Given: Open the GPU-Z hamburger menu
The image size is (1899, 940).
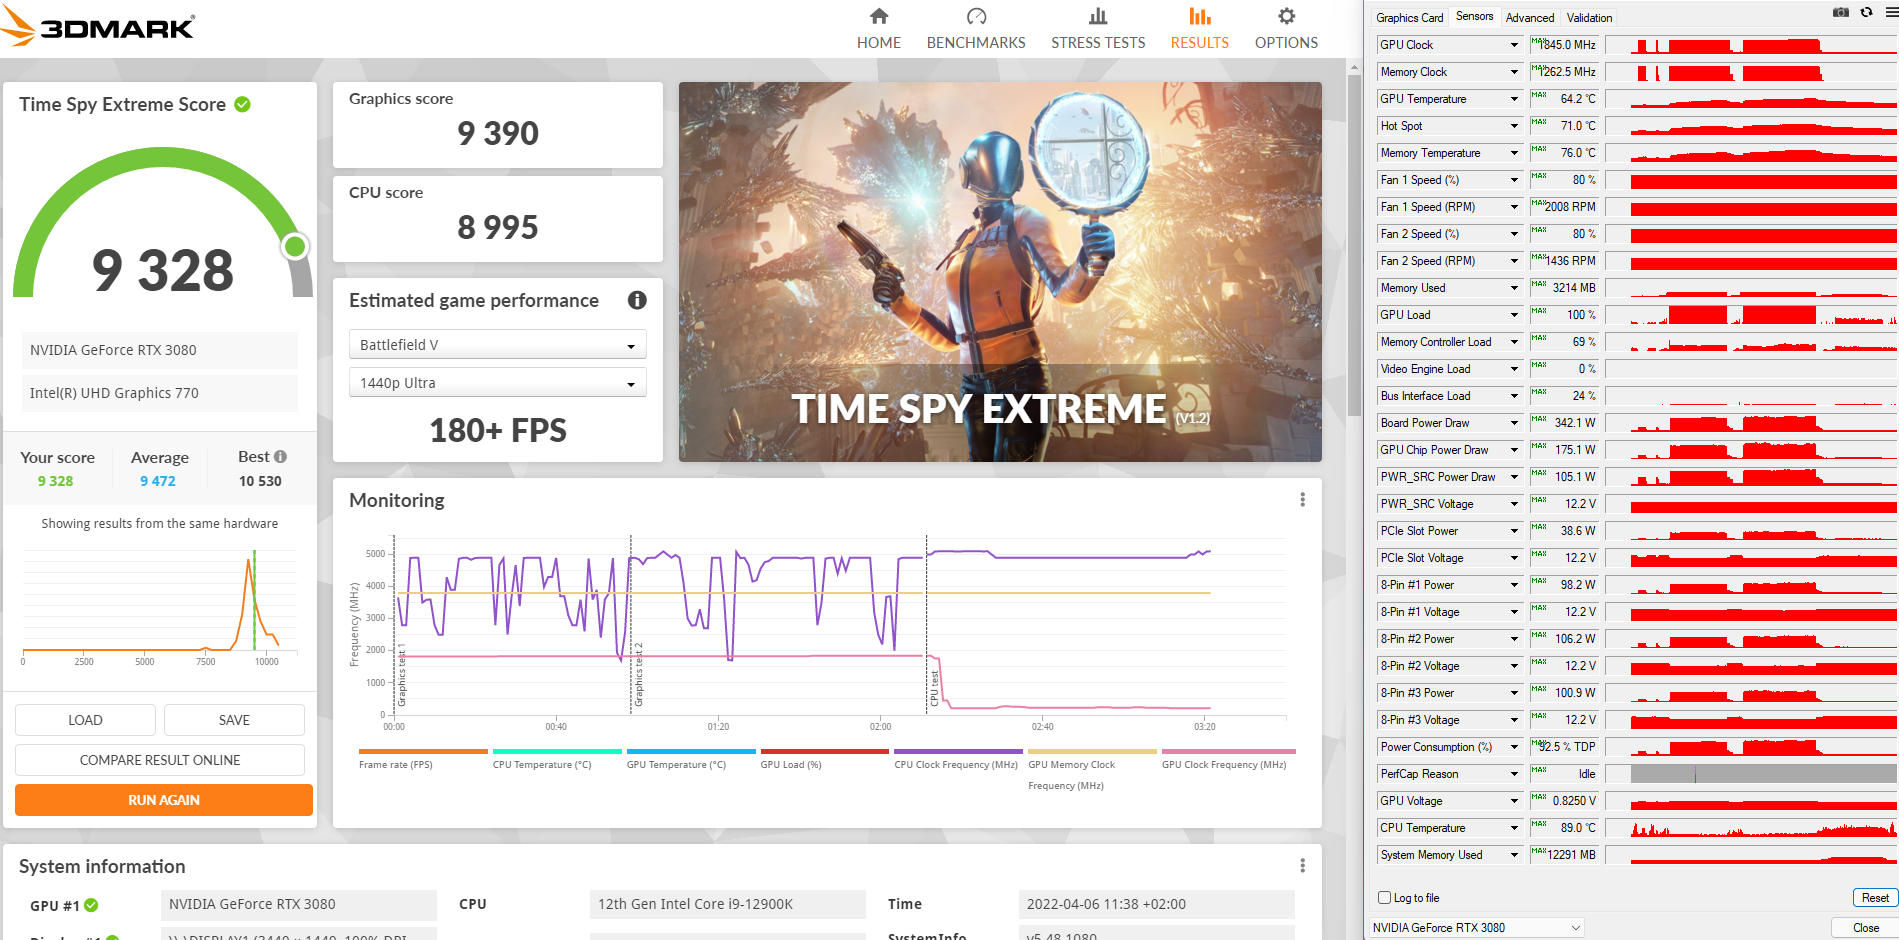Looking at the screenshot, I should point(1891,12).
